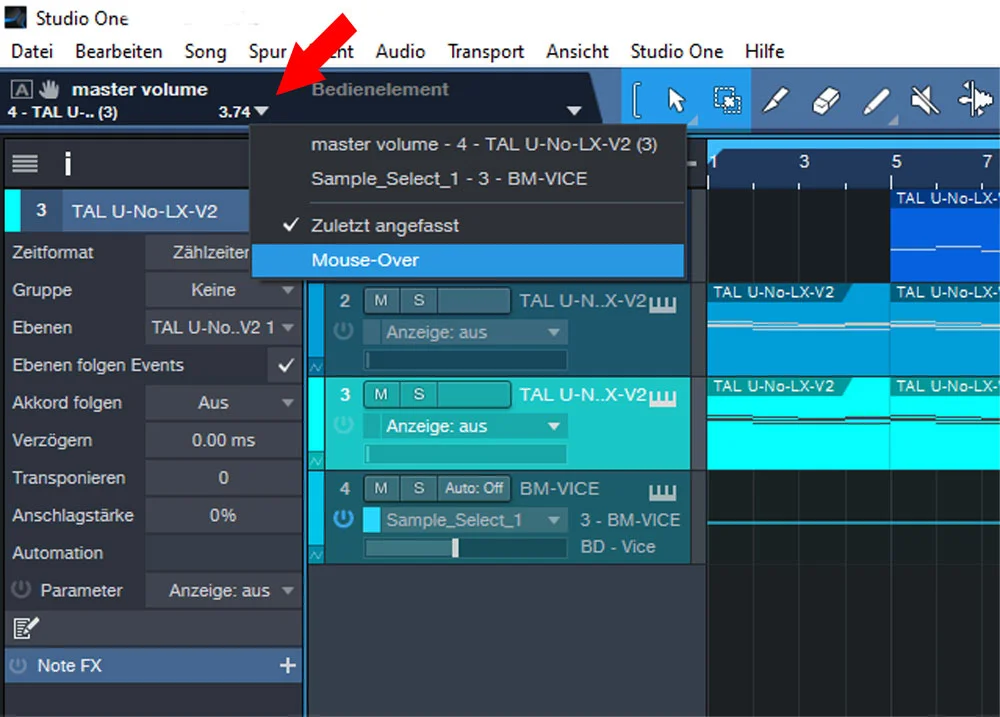Choose Mouse-Over in the dropdown menu
Screen dimensions: 1000x717
[x=468, y=260]
